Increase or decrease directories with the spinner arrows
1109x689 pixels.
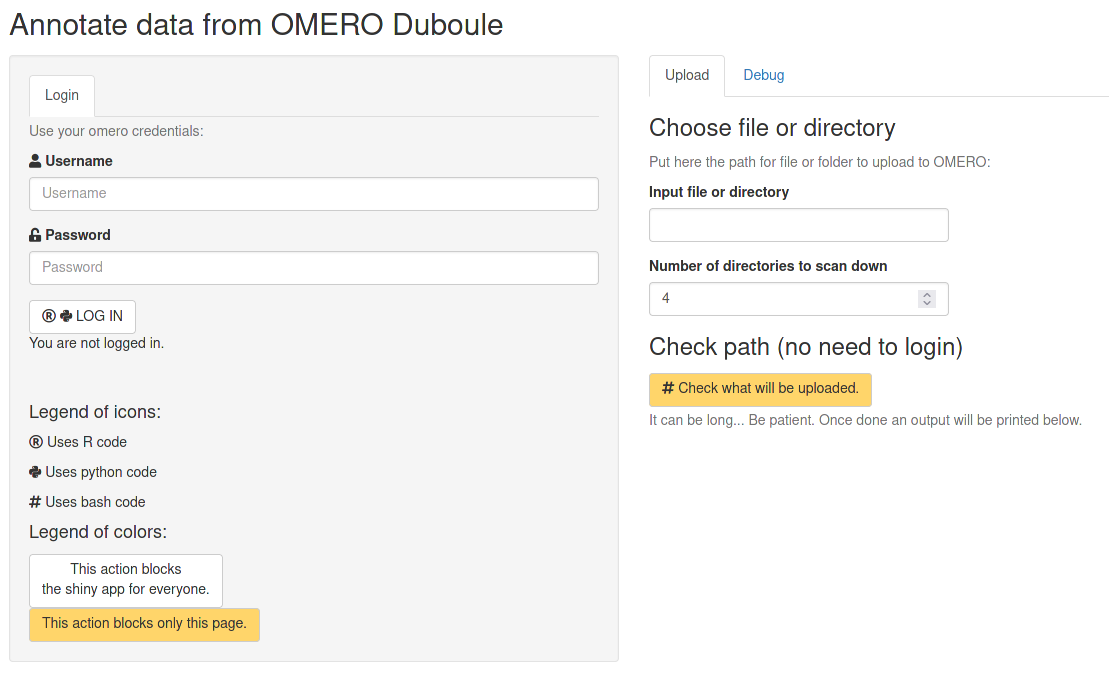(x=927, y=299)
